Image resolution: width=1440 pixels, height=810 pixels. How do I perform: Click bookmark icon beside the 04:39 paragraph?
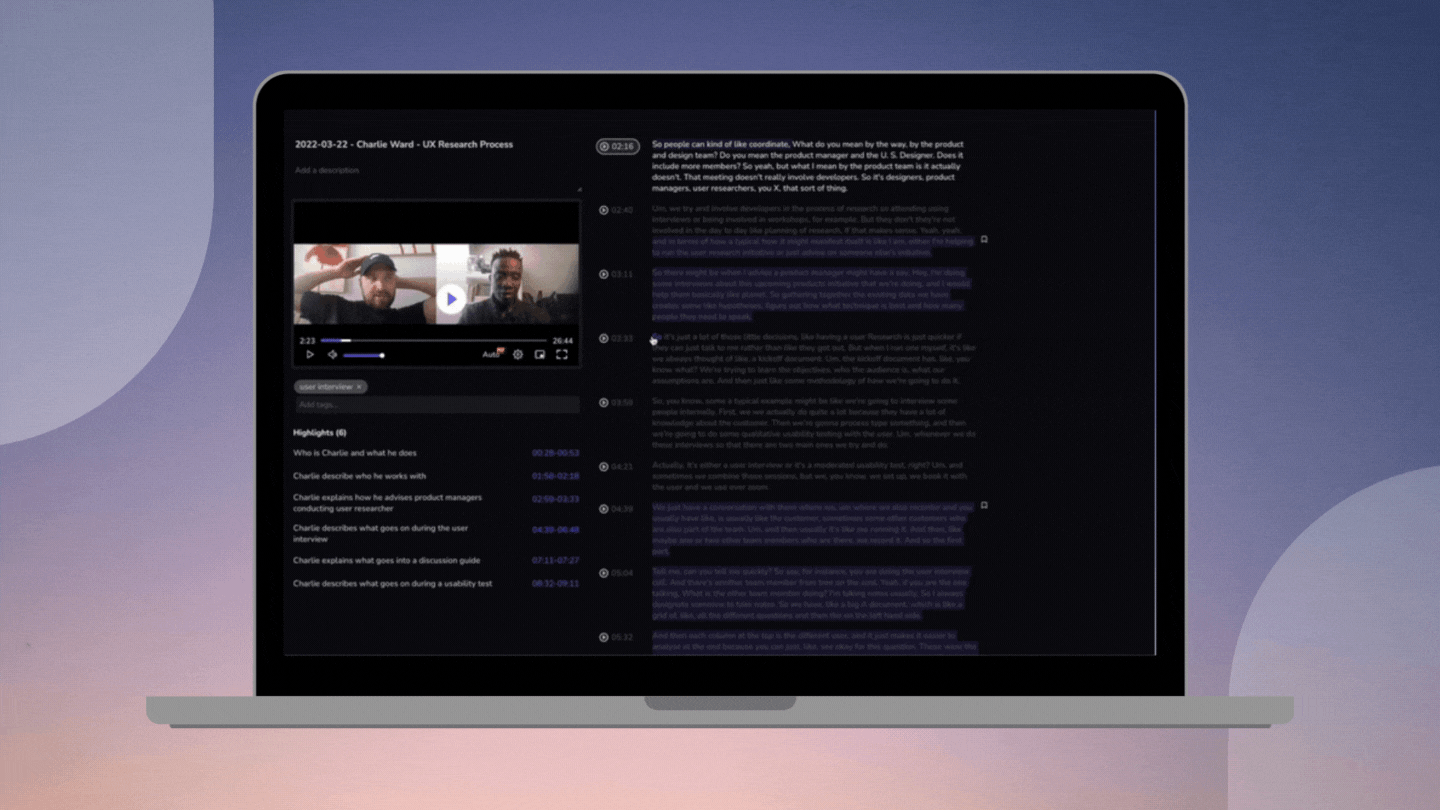984,506
